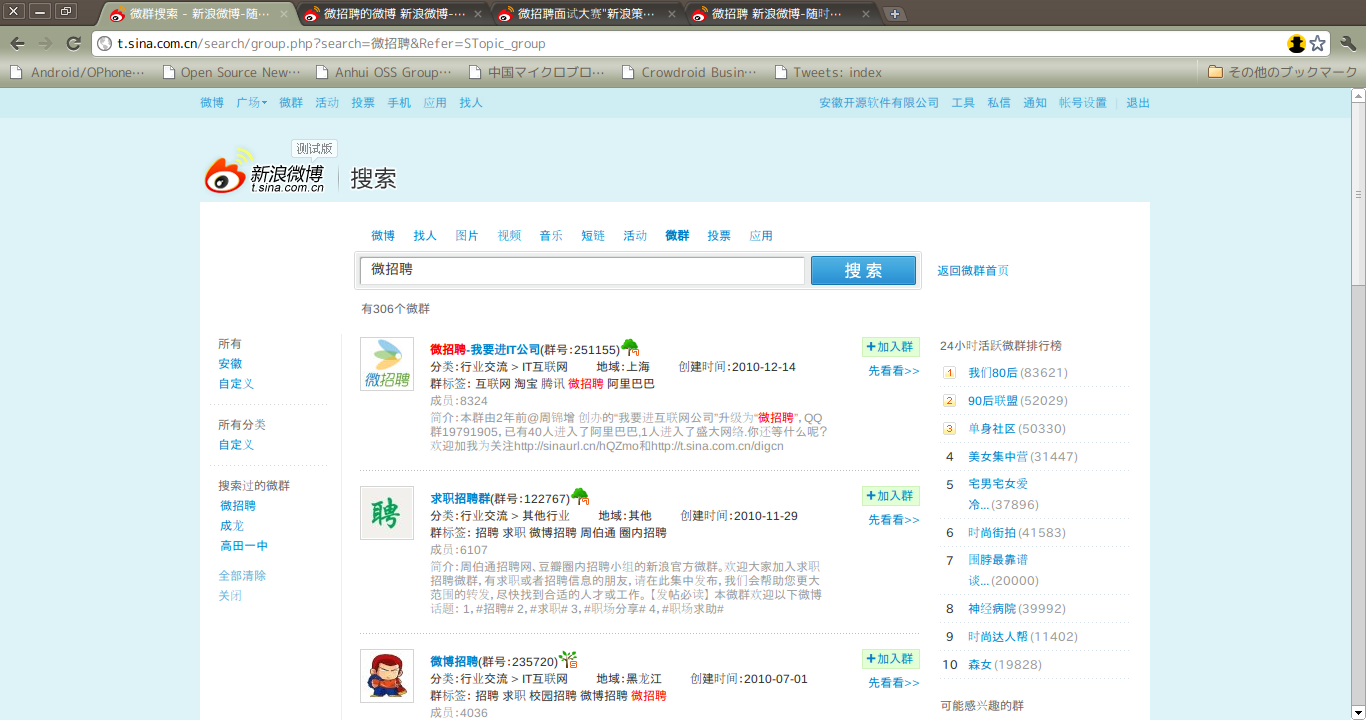This screenshot has width=1366, height=720.
Task: Open Crowdroid Busin bookmark
Action: (x=689, y=72)
